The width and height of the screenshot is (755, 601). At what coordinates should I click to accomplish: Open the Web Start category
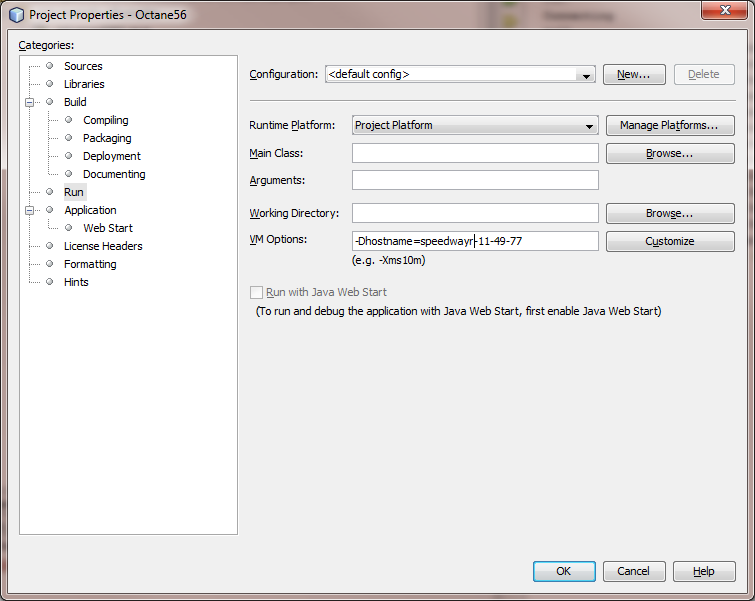tap(107, 228)
